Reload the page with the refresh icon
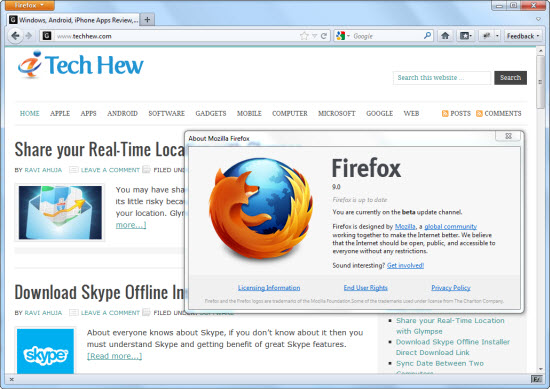The width and height of the screenshot is (550, 389). (x=324, y=36)
